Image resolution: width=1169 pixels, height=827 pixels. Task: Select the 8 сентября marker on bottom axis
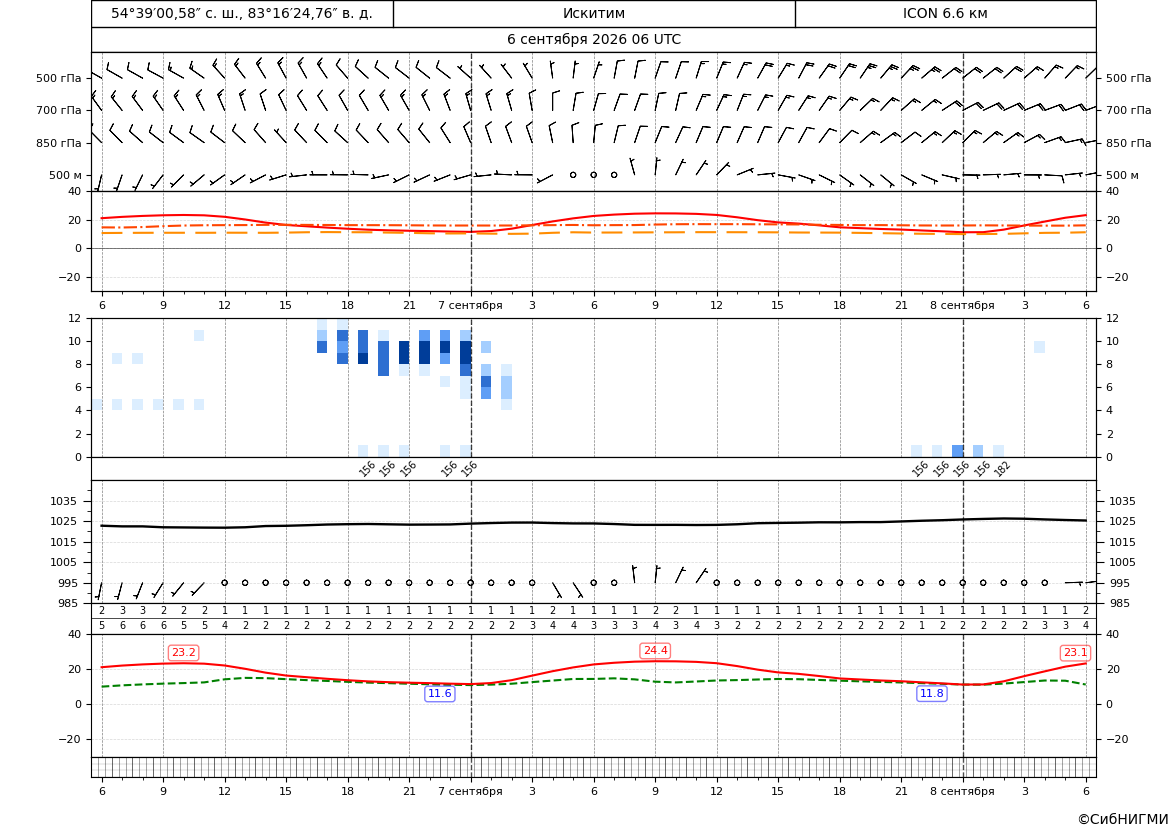click(x=962, y=791)
